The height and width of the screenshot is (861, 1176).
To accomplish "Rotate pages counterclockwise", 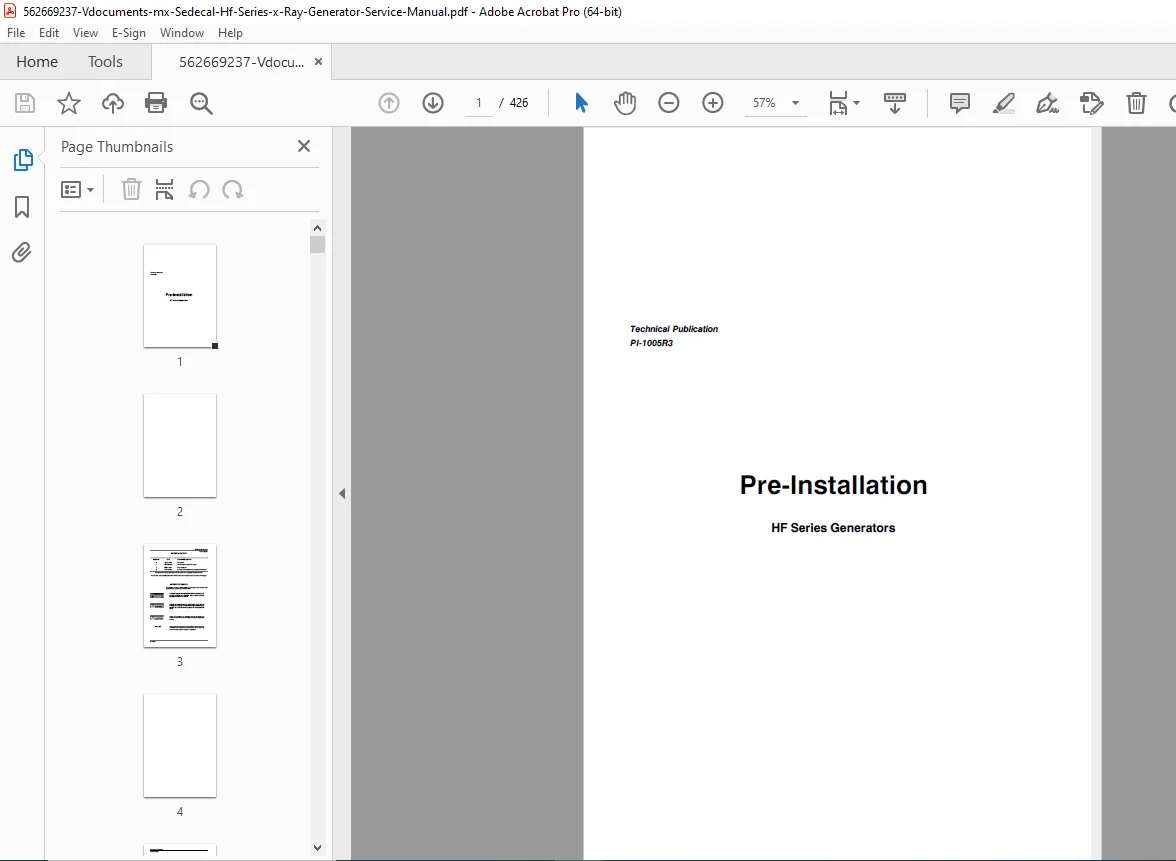I will click(x=199, y=189).
